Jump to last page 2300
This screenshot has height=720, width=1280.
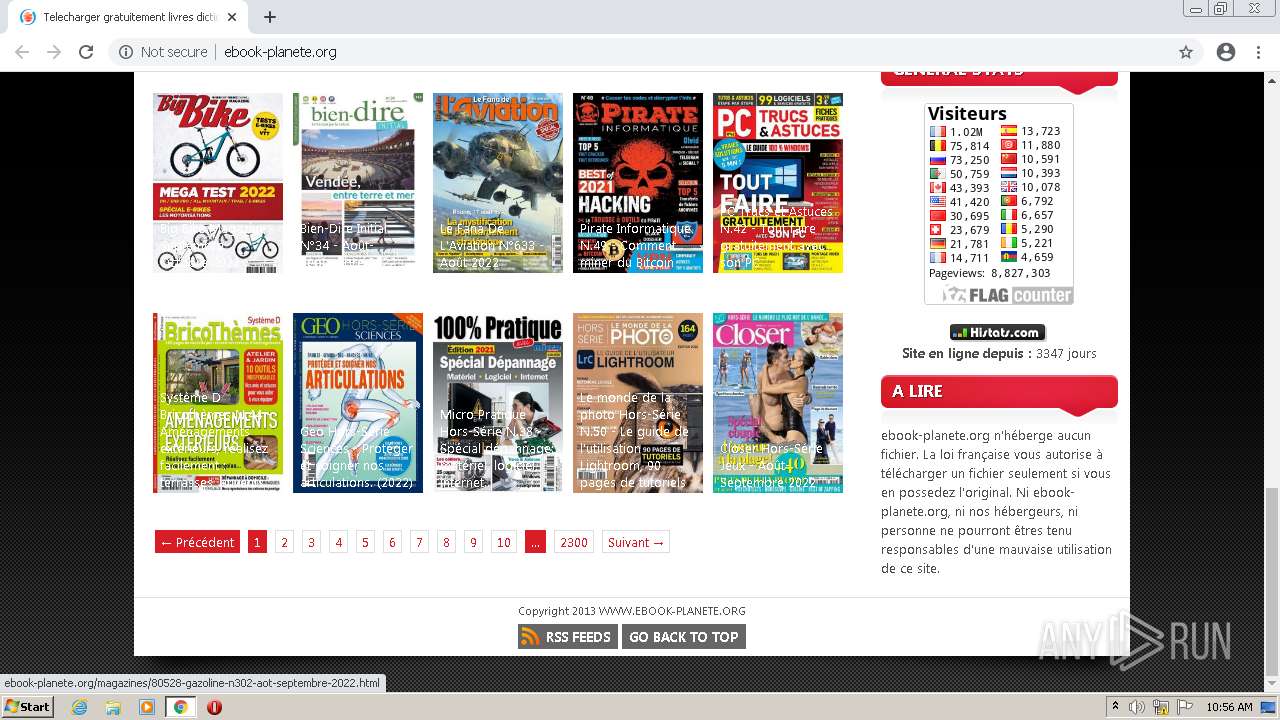pyautogui.click(x=574, y=542)
